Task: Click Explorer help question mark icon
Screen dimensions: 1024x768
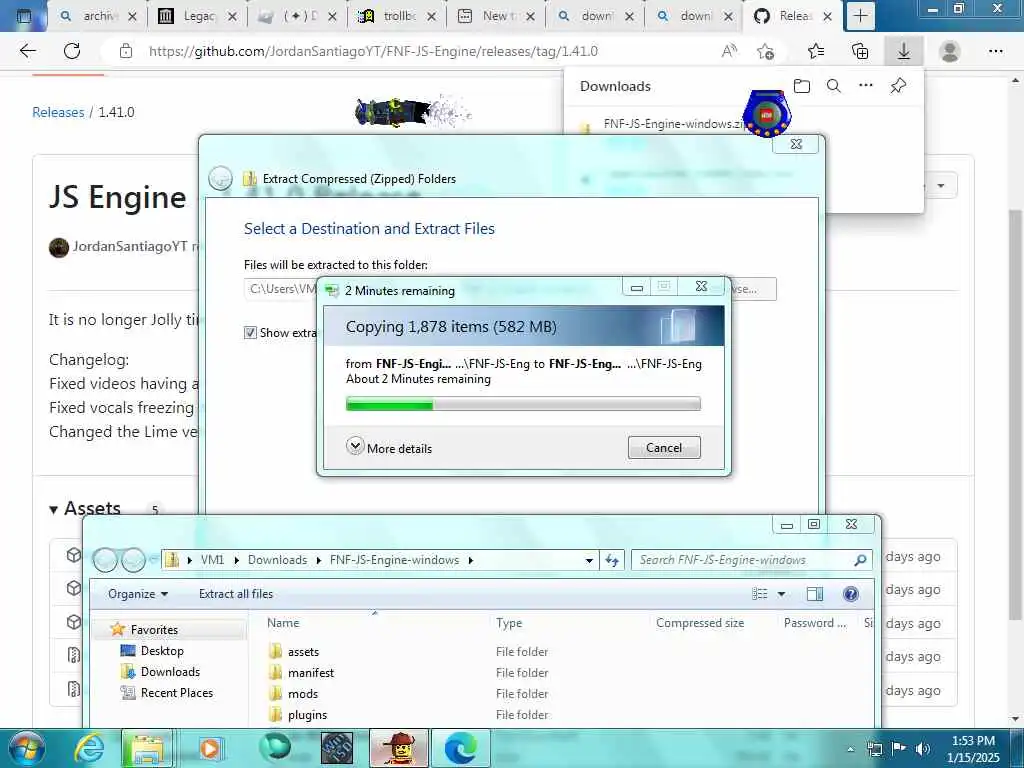Action: [x=850, y=594]
